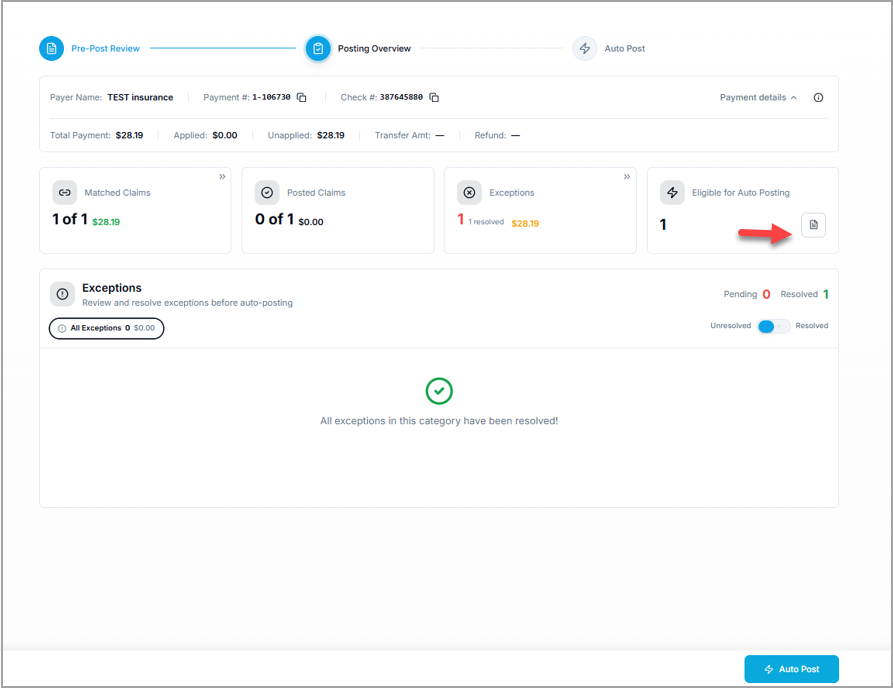Screen dimensions: 893x688
Task: Click the Matched Claims link icon
Action: tap(65, 193)
